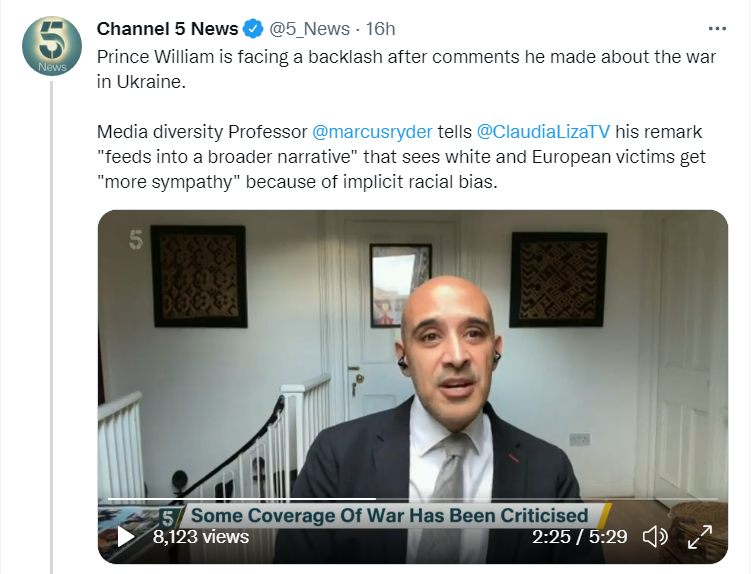The image size is (752, 574).
Task: Play the Channel 5 News video
Action: (x=126, y=537)
